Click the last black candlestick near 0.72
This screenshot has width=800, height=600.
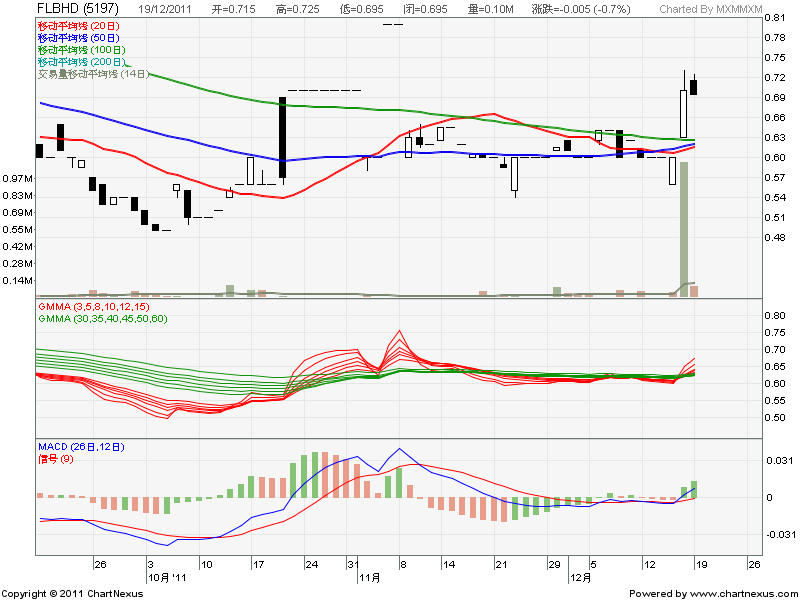[x=694, y=87]
